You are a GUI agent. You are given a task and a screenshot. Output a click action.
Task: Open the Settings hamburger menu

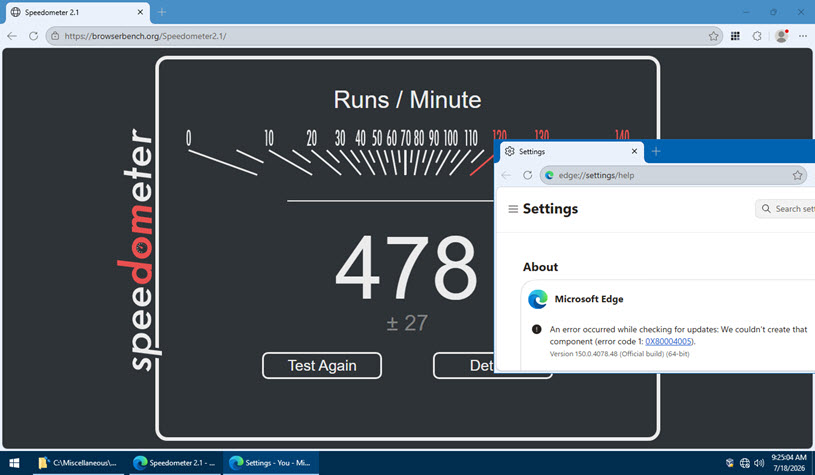pos(513,209)
